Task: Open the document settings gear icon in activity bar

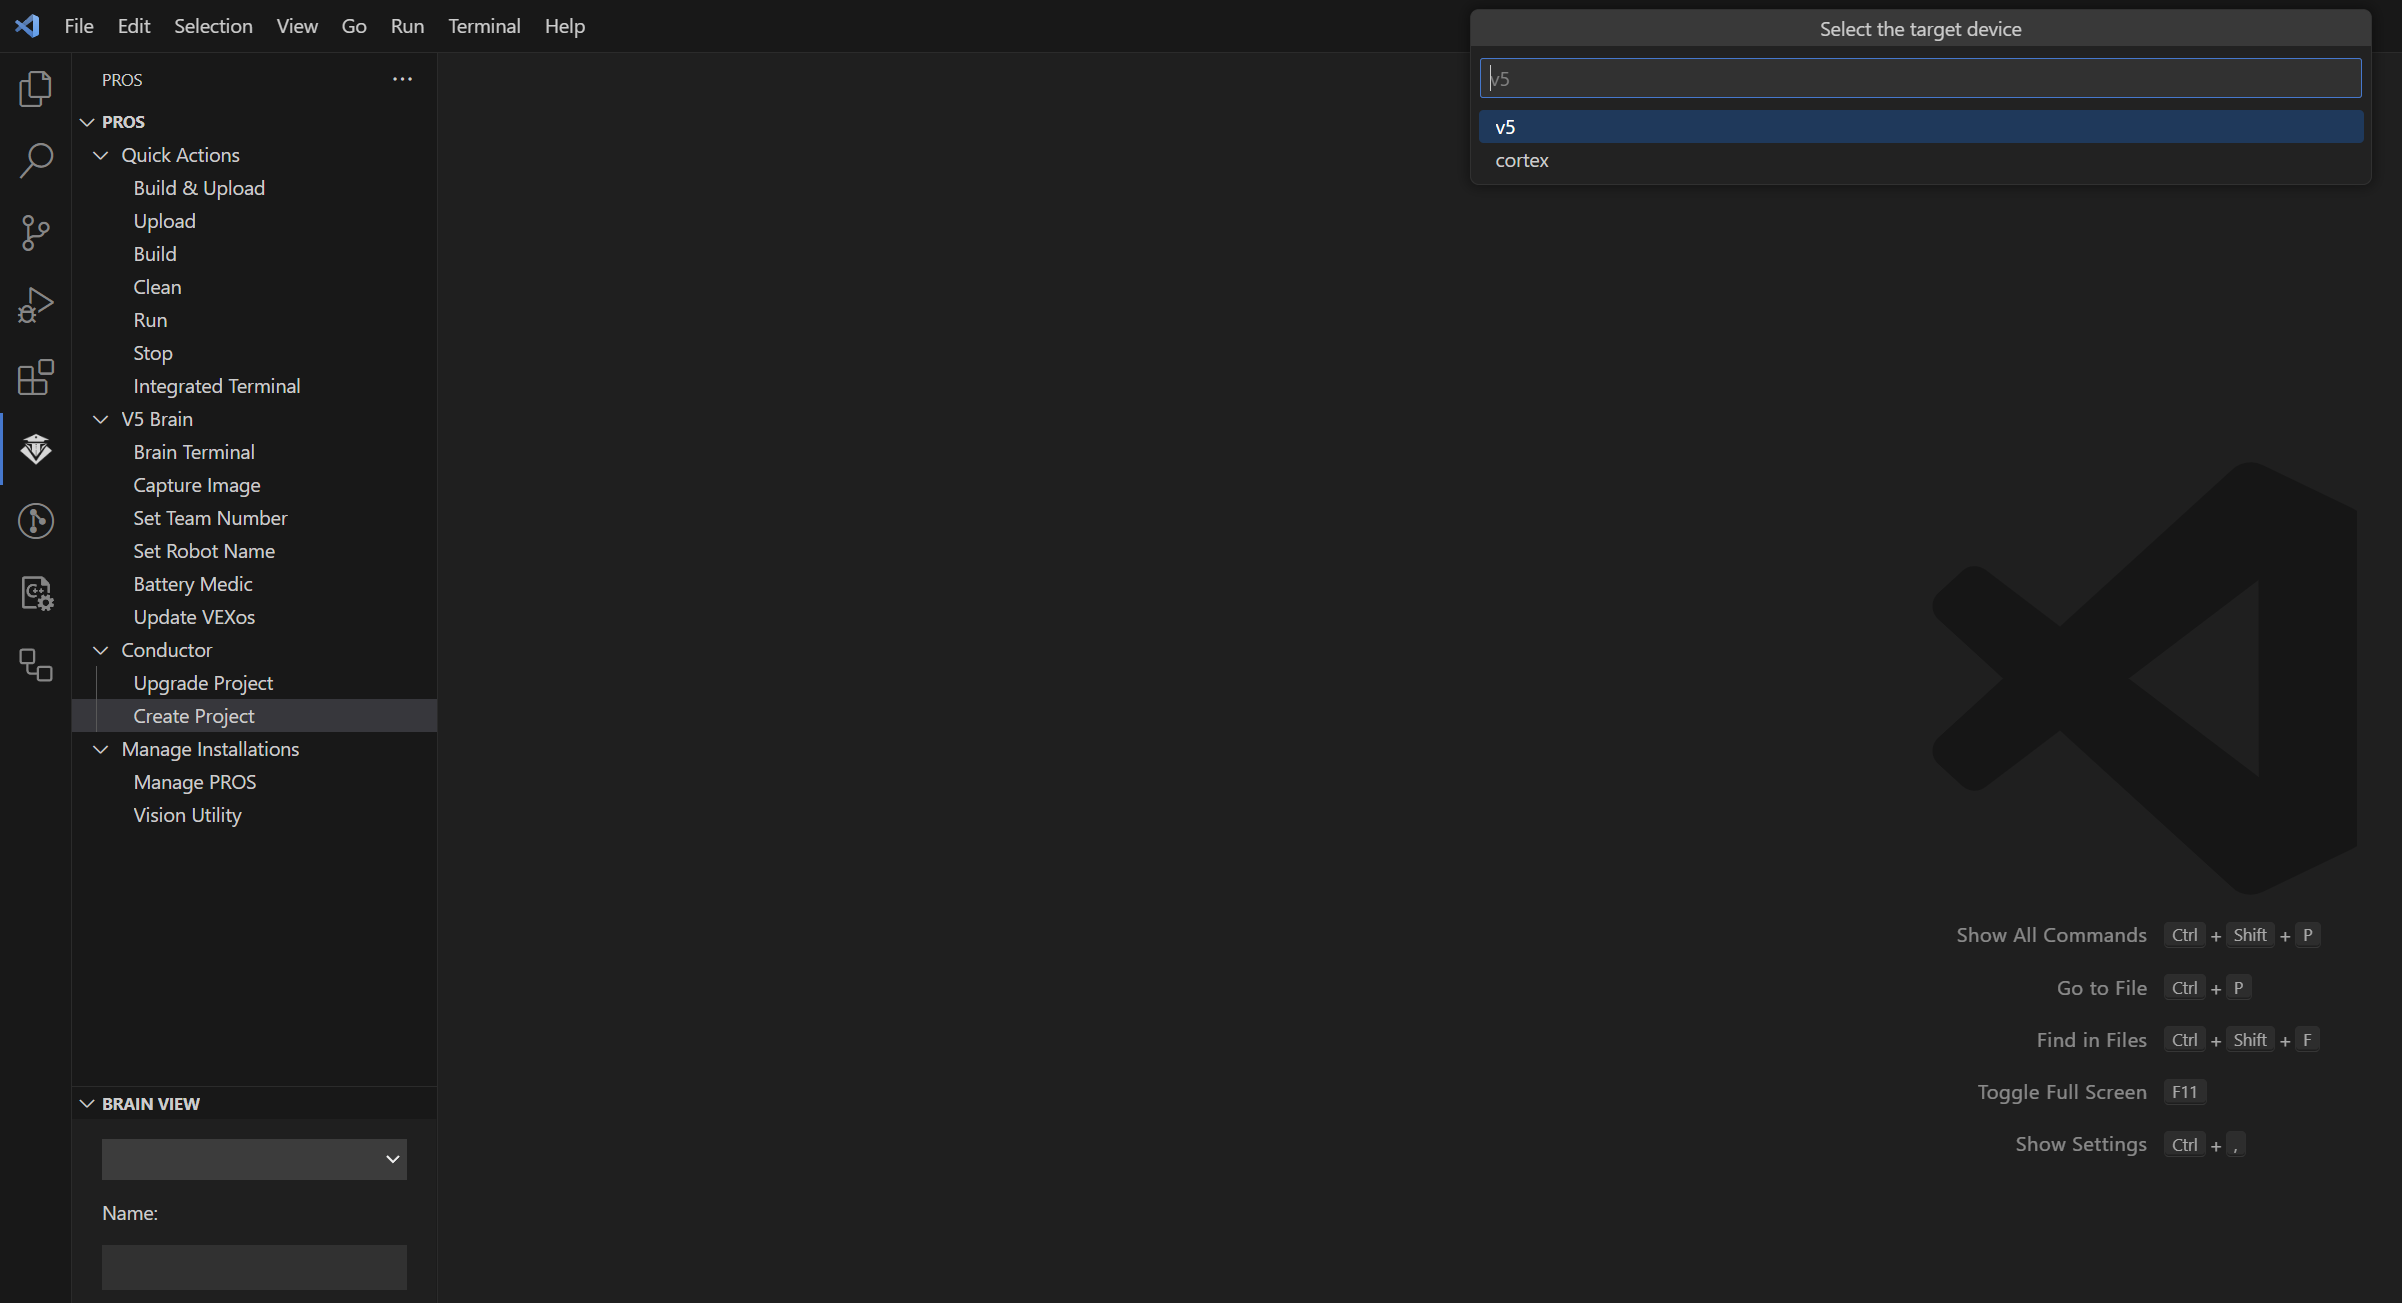Action: (36, 593)
